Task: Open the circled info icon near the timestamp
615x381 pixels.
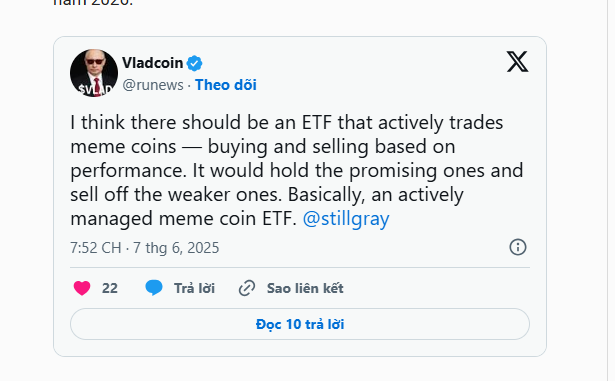Action: pyautogui.click(x=518, y=247)
